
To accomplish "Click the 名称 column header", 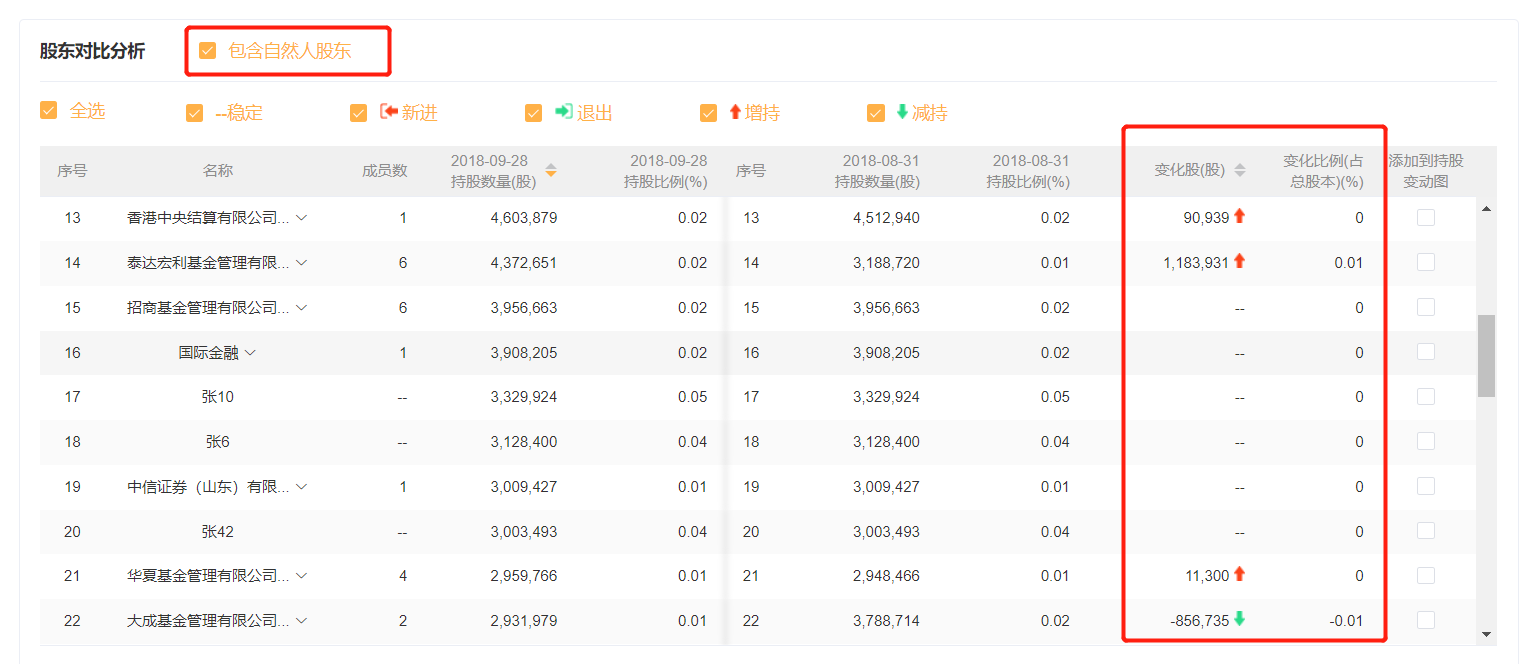I will tap(218, 171).
